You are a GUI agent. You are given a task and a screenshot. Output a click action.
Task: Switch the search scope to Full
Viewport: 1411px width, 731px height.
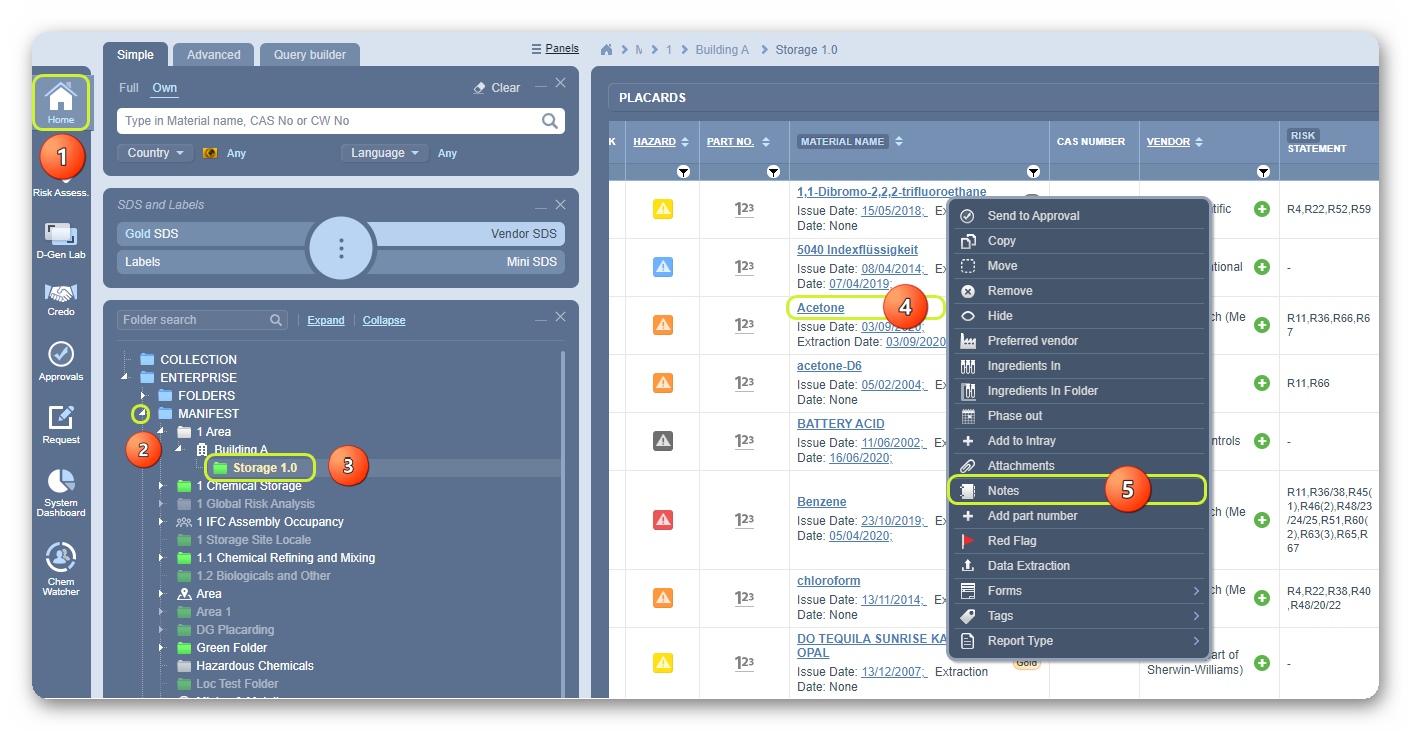[129, 88]
